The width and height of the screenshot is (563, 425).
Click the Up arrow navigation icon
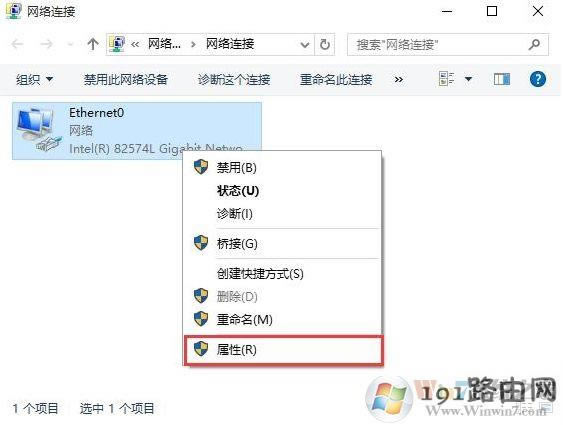click(93, 44)
